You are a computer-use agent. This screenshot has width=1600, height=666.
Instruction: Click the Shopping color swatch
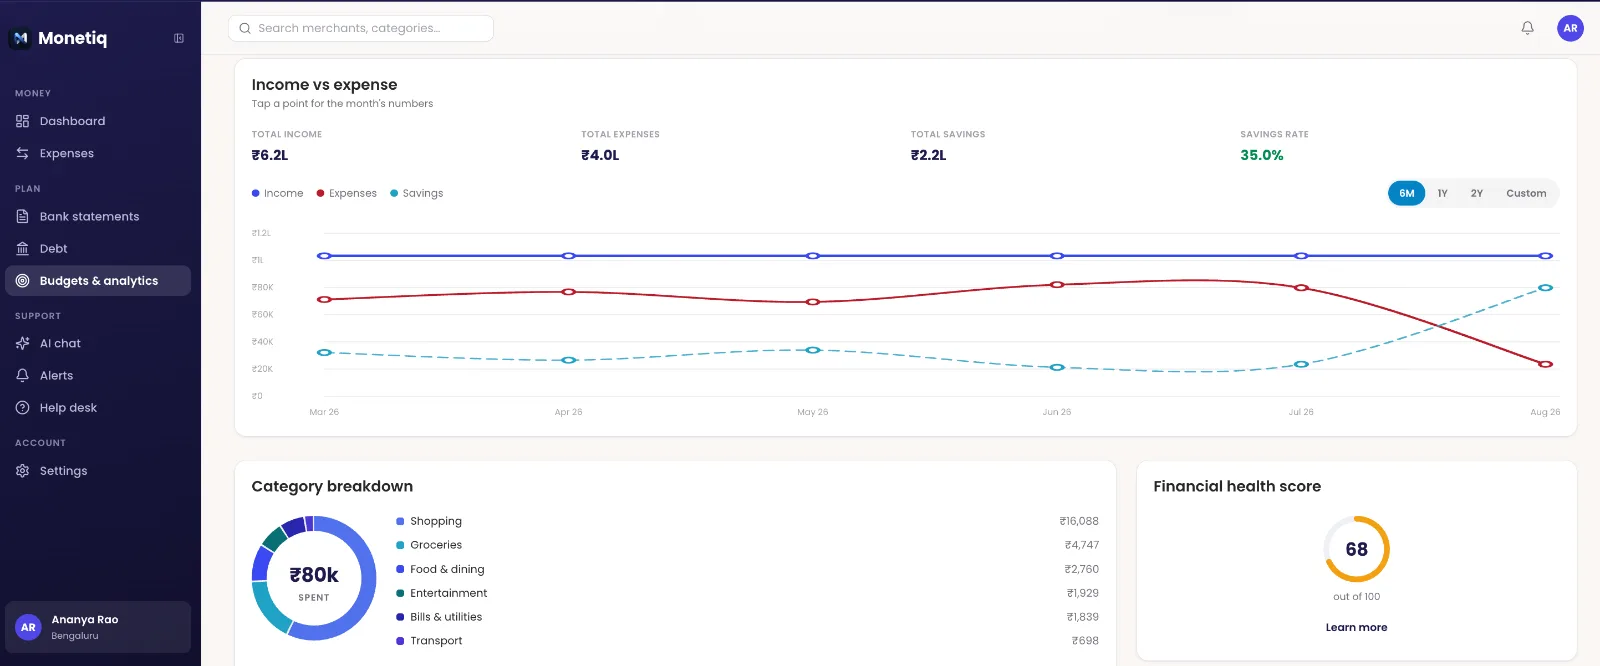400,521
